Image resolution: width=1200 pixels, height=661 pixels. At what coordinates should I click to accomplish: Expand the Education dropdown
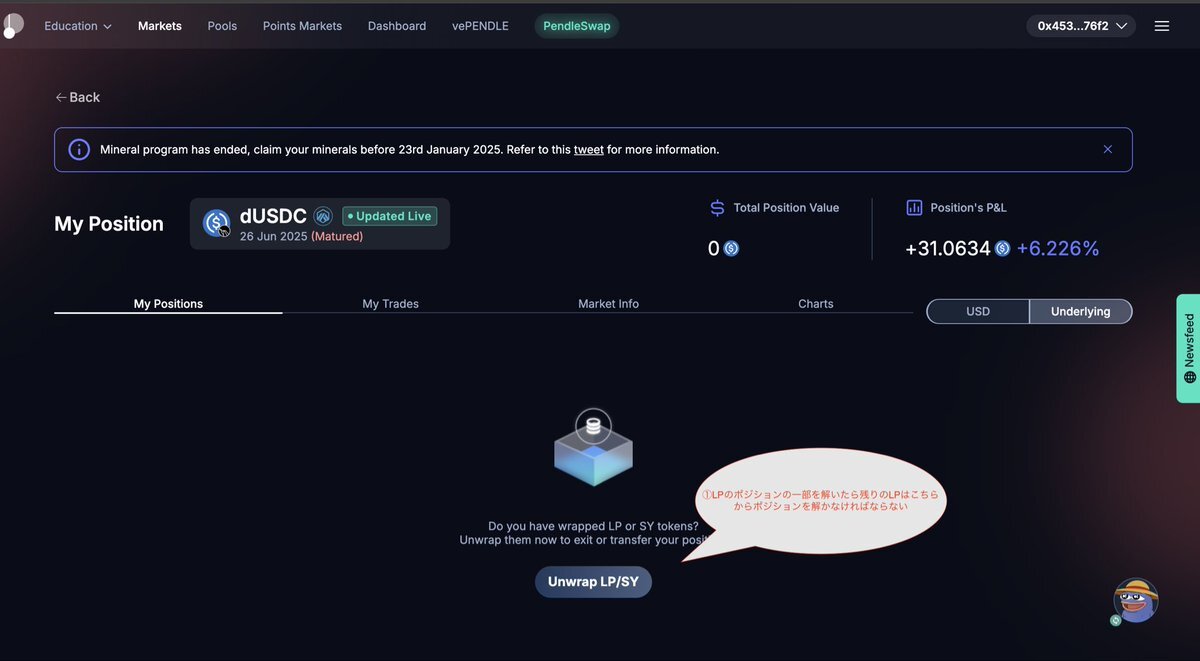pyautogui.click(x=78, y=26)
